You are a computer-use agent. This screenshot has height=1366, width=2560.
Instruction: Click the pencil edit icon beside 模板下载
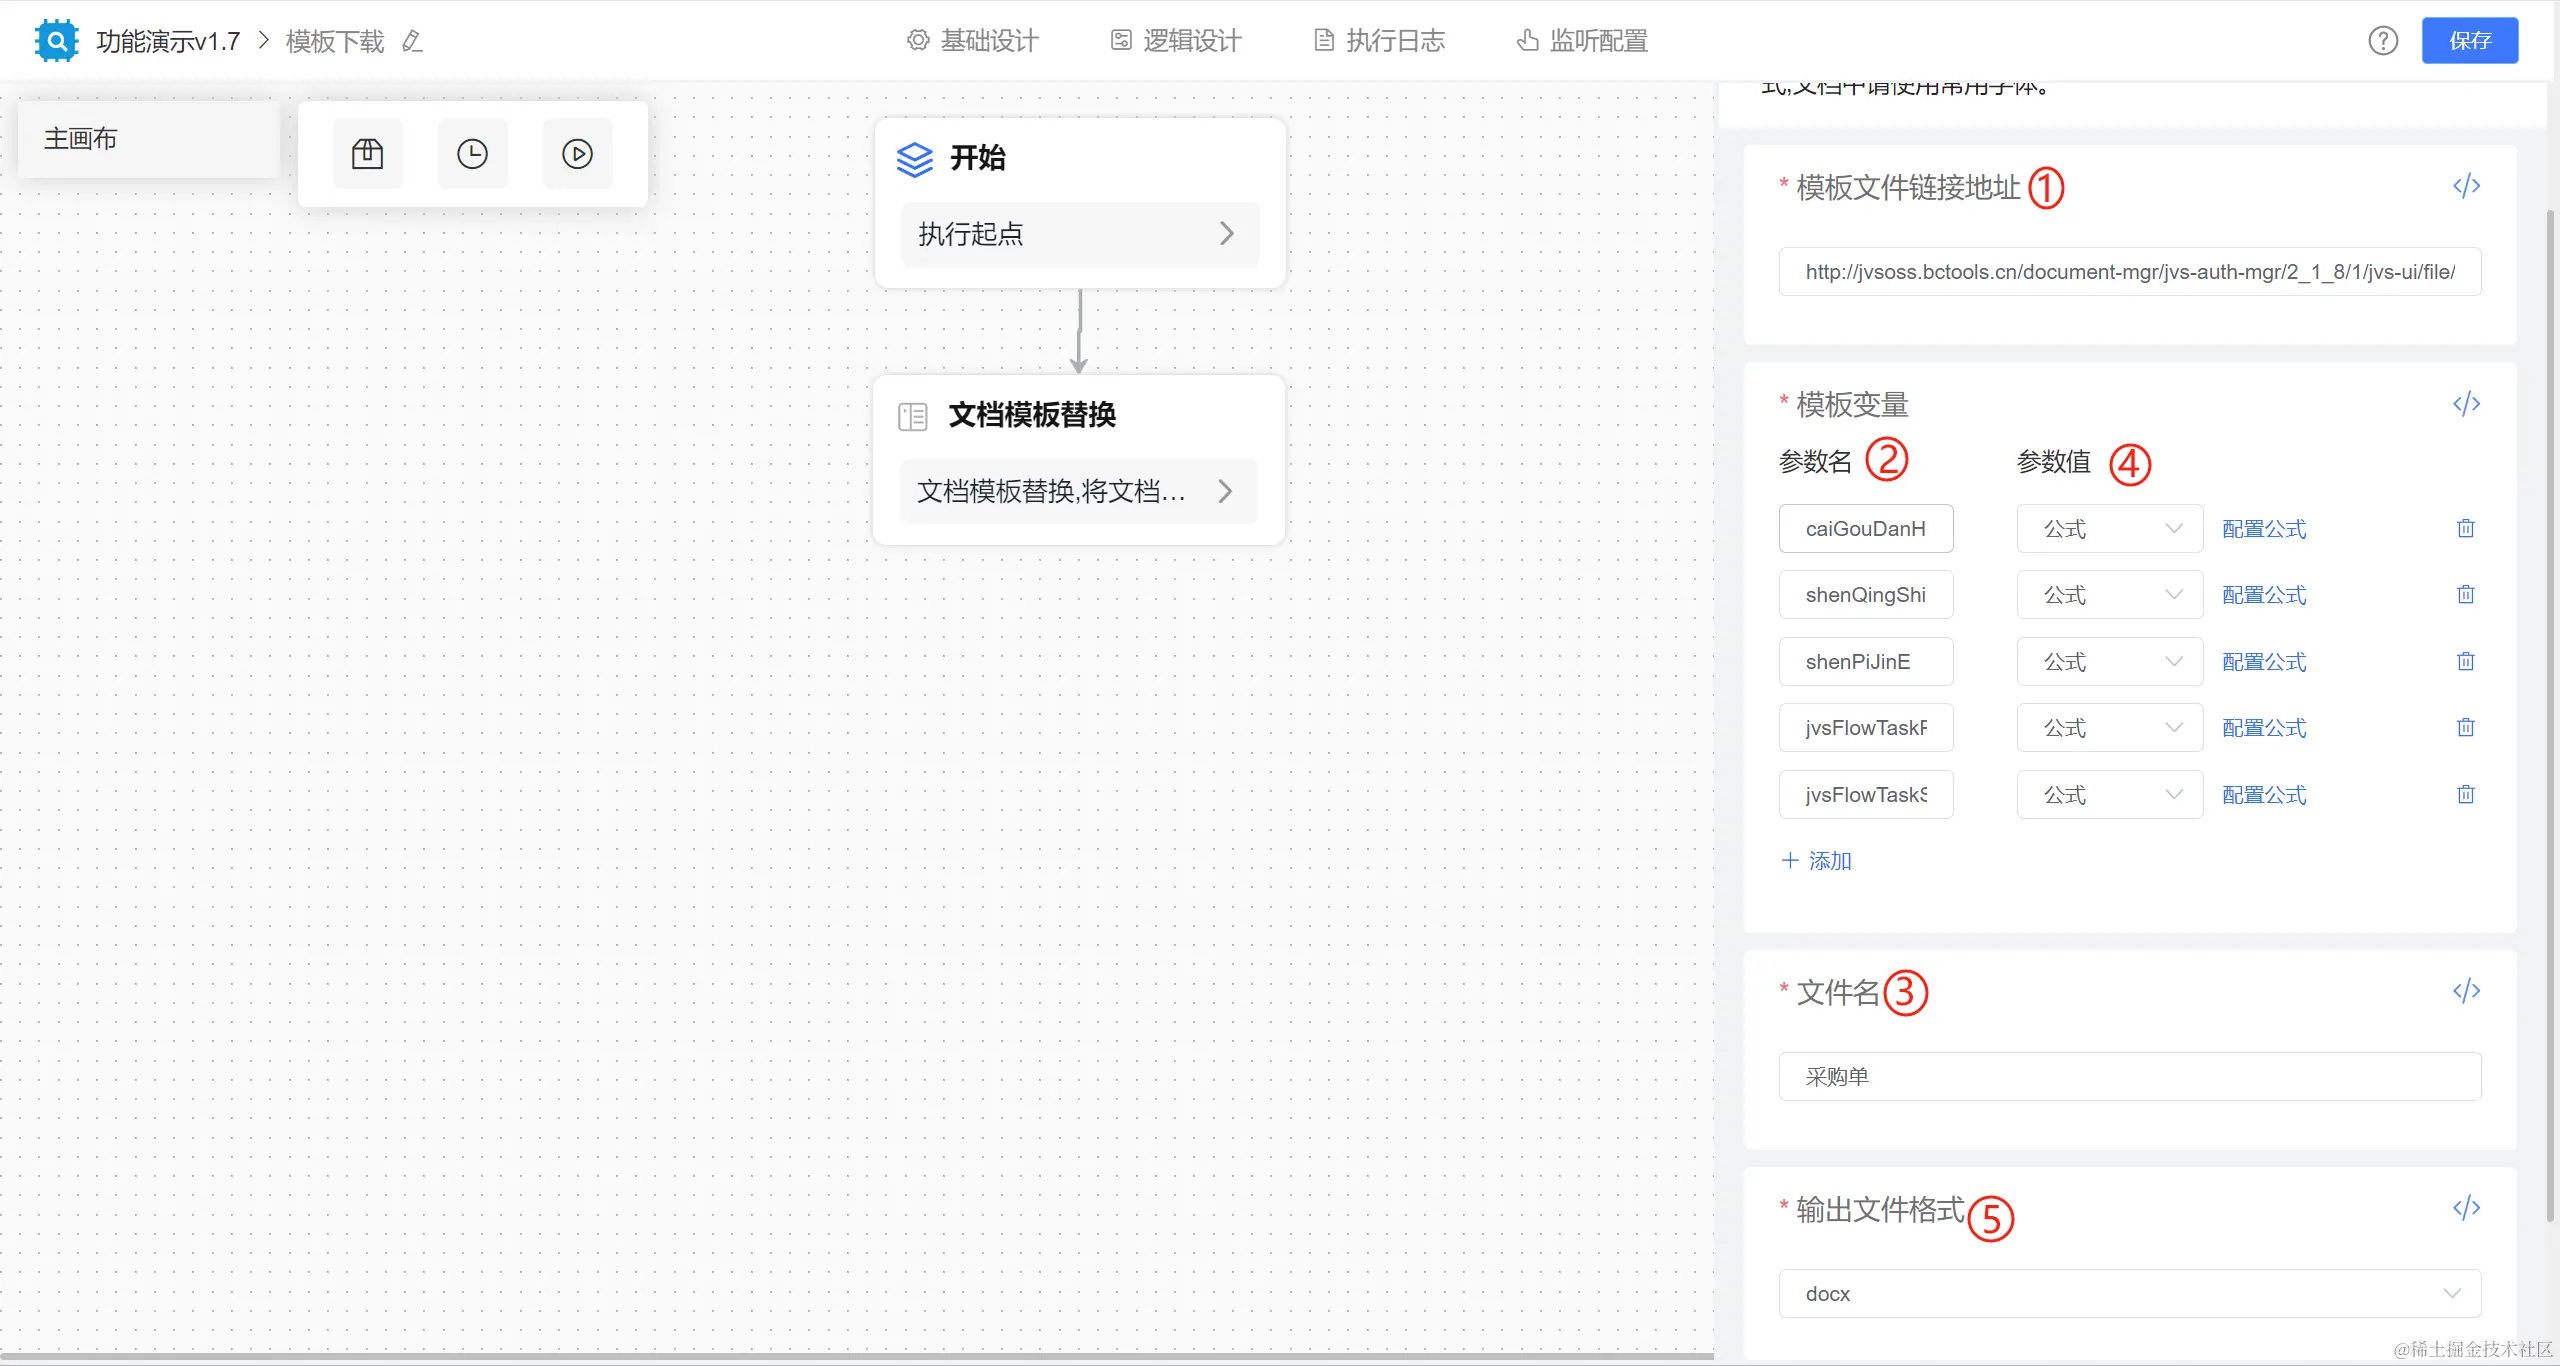(x=412, y=41)
